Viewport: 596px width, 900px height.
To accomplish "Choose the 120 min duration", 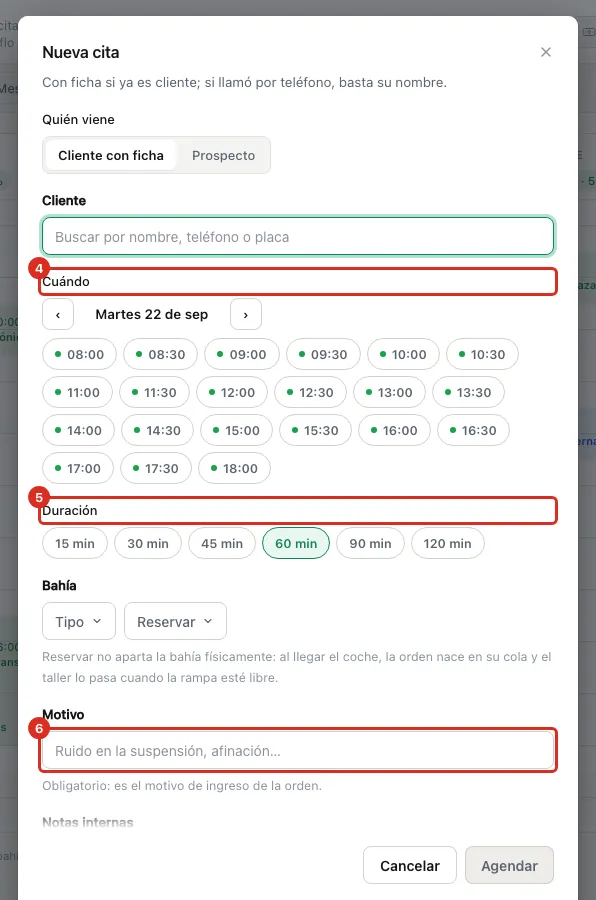I will (x=448, y=544).
